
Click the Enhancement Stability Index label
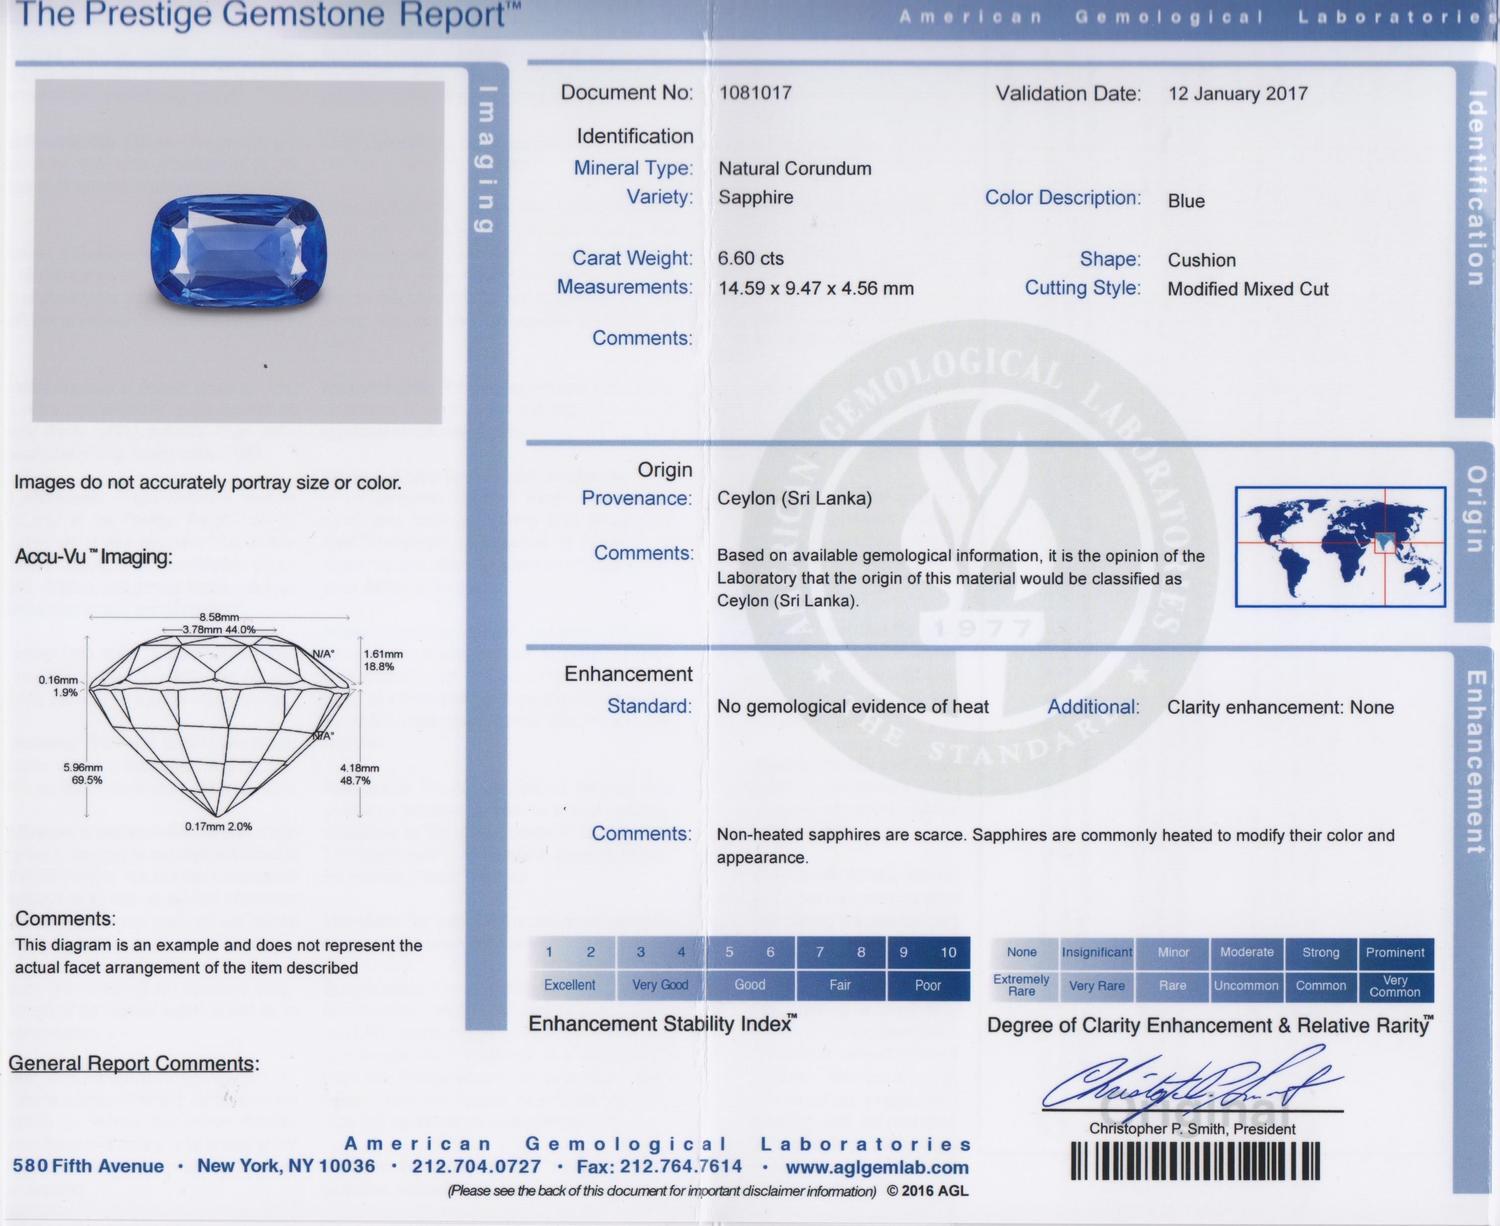click(663, 1024)
